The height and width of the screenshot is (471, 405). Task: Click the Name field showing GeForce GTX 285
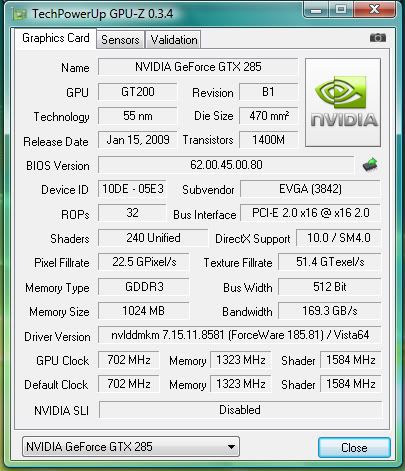pyautogui.click(x=198, y=67)
